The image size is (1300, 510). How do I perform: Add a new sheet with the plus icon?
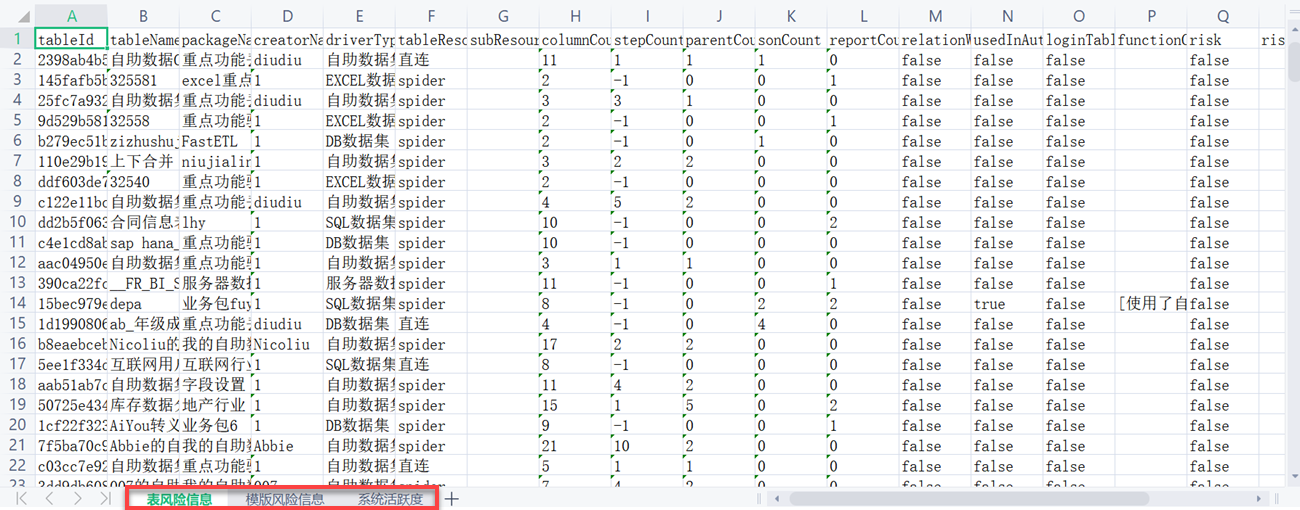click(452, 499)
